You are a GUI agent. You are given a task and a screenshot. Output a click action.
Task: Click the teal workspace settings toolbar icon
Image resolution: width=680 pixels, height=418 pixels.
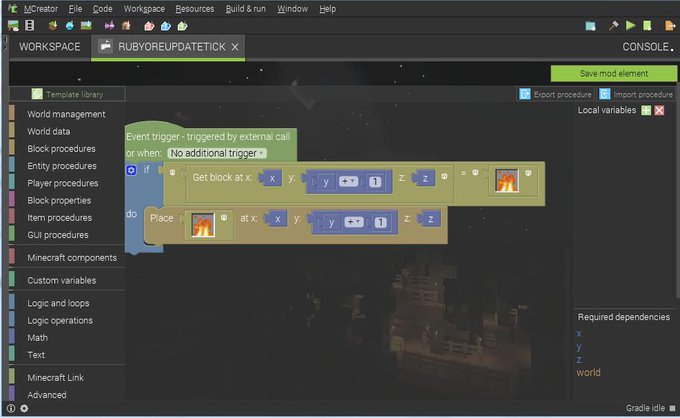click(x=590, y=26)
